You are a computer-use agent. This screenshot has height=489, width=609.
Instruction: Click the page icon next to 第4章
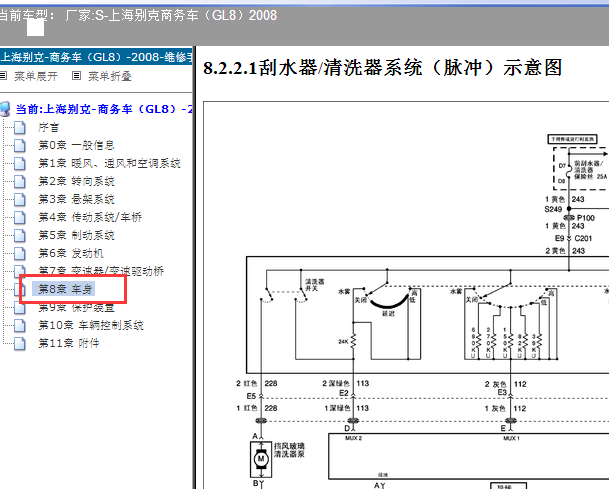pos(20,218)
